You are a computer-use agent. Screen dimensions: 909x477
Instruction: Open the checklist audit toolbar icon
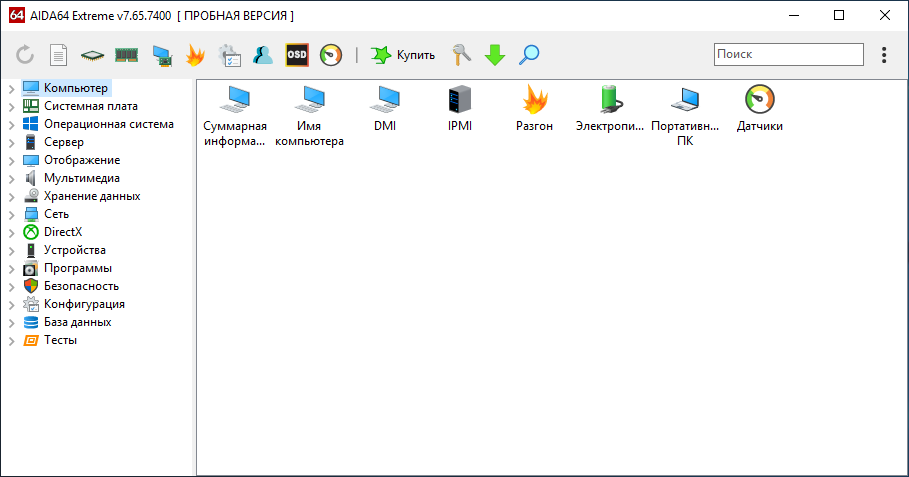coord(230,56)
